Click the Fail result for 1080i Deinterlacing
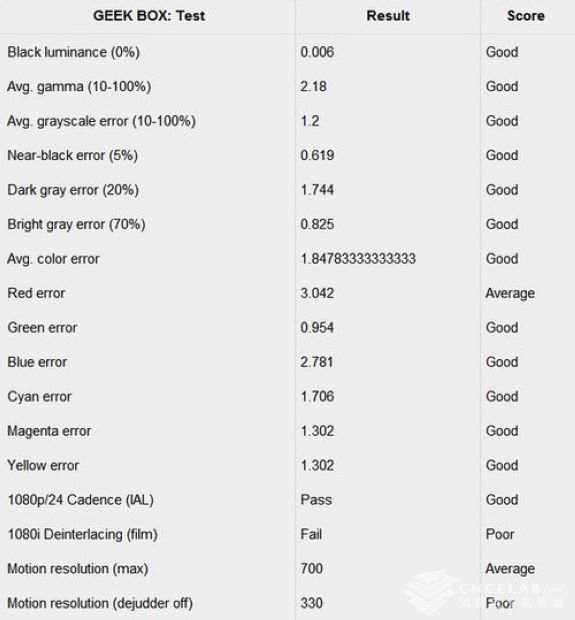This screenshot has height=620, width=575. point(311,534)
